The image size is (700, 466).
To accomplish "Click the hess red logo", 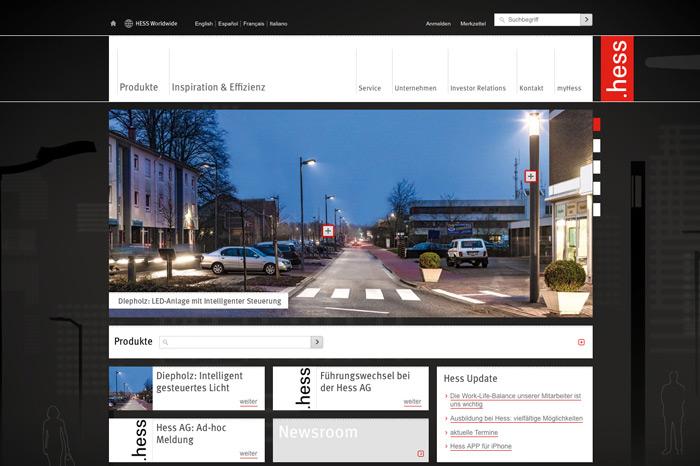I will (x=617, y=69).
